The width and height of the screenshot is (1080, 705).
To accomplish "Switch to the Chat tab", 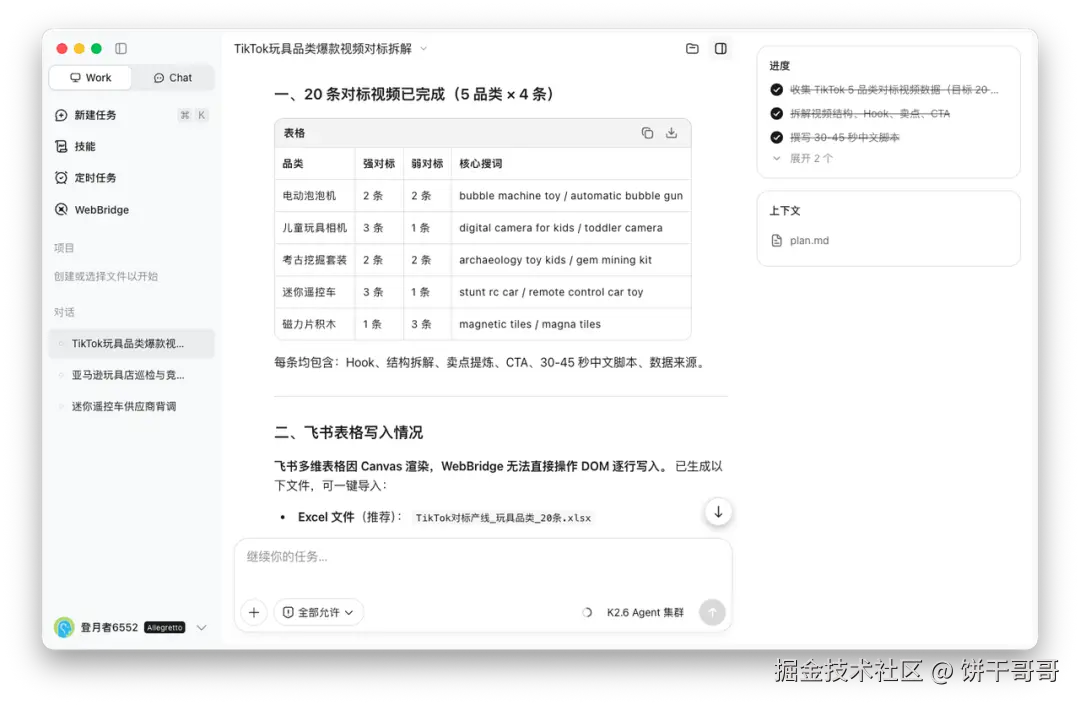I will (x=173, y=78).
